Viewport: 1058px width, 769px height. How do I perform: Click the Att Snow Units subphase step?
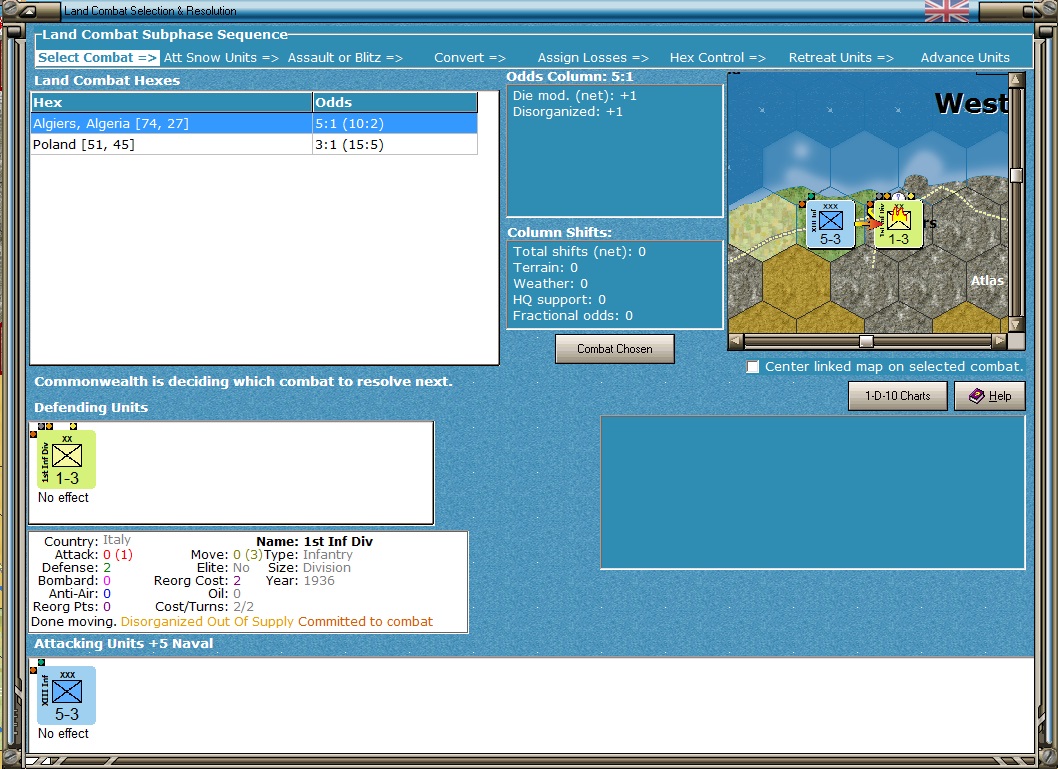(x=221, y=58)
